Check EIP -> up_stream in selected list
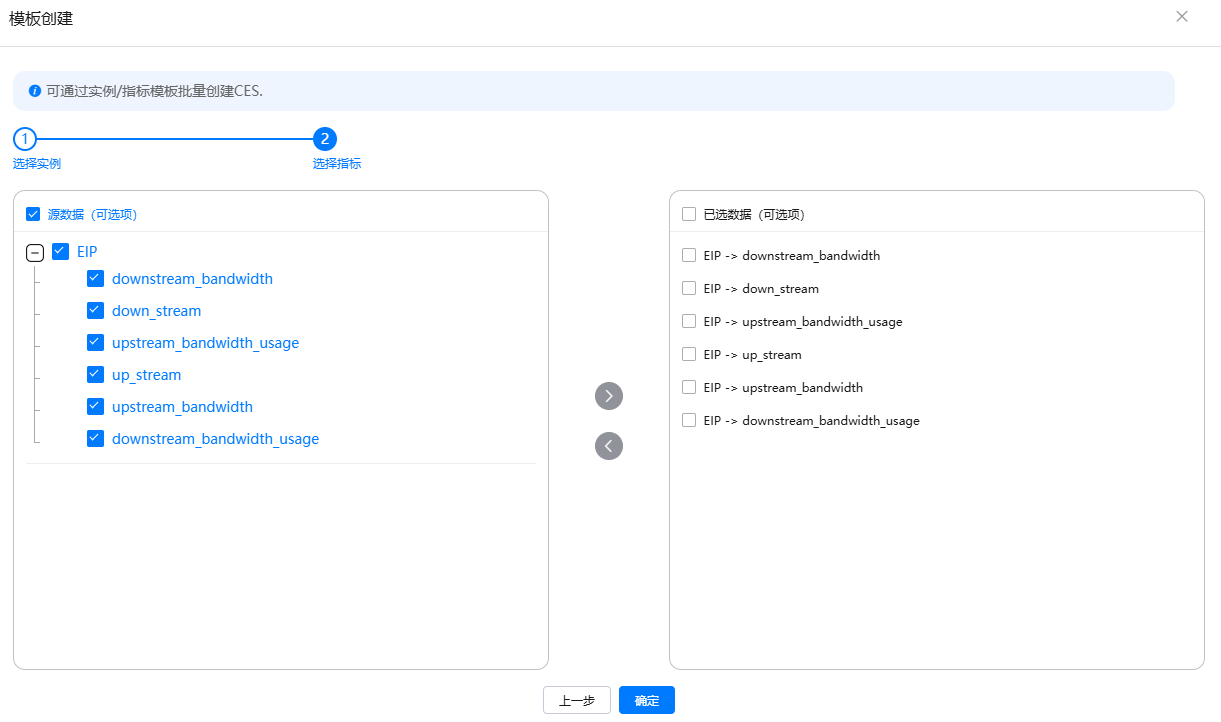Image resolution: width=1221 pixels, height=722 pixels. (689, 355)
